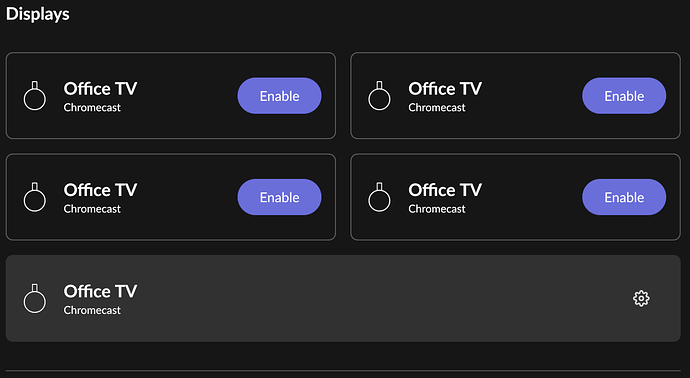The width and height of the screenshot is (690, 378).
Task: Click Chromecast icon in top-left display card
Action: coord(35,95)
